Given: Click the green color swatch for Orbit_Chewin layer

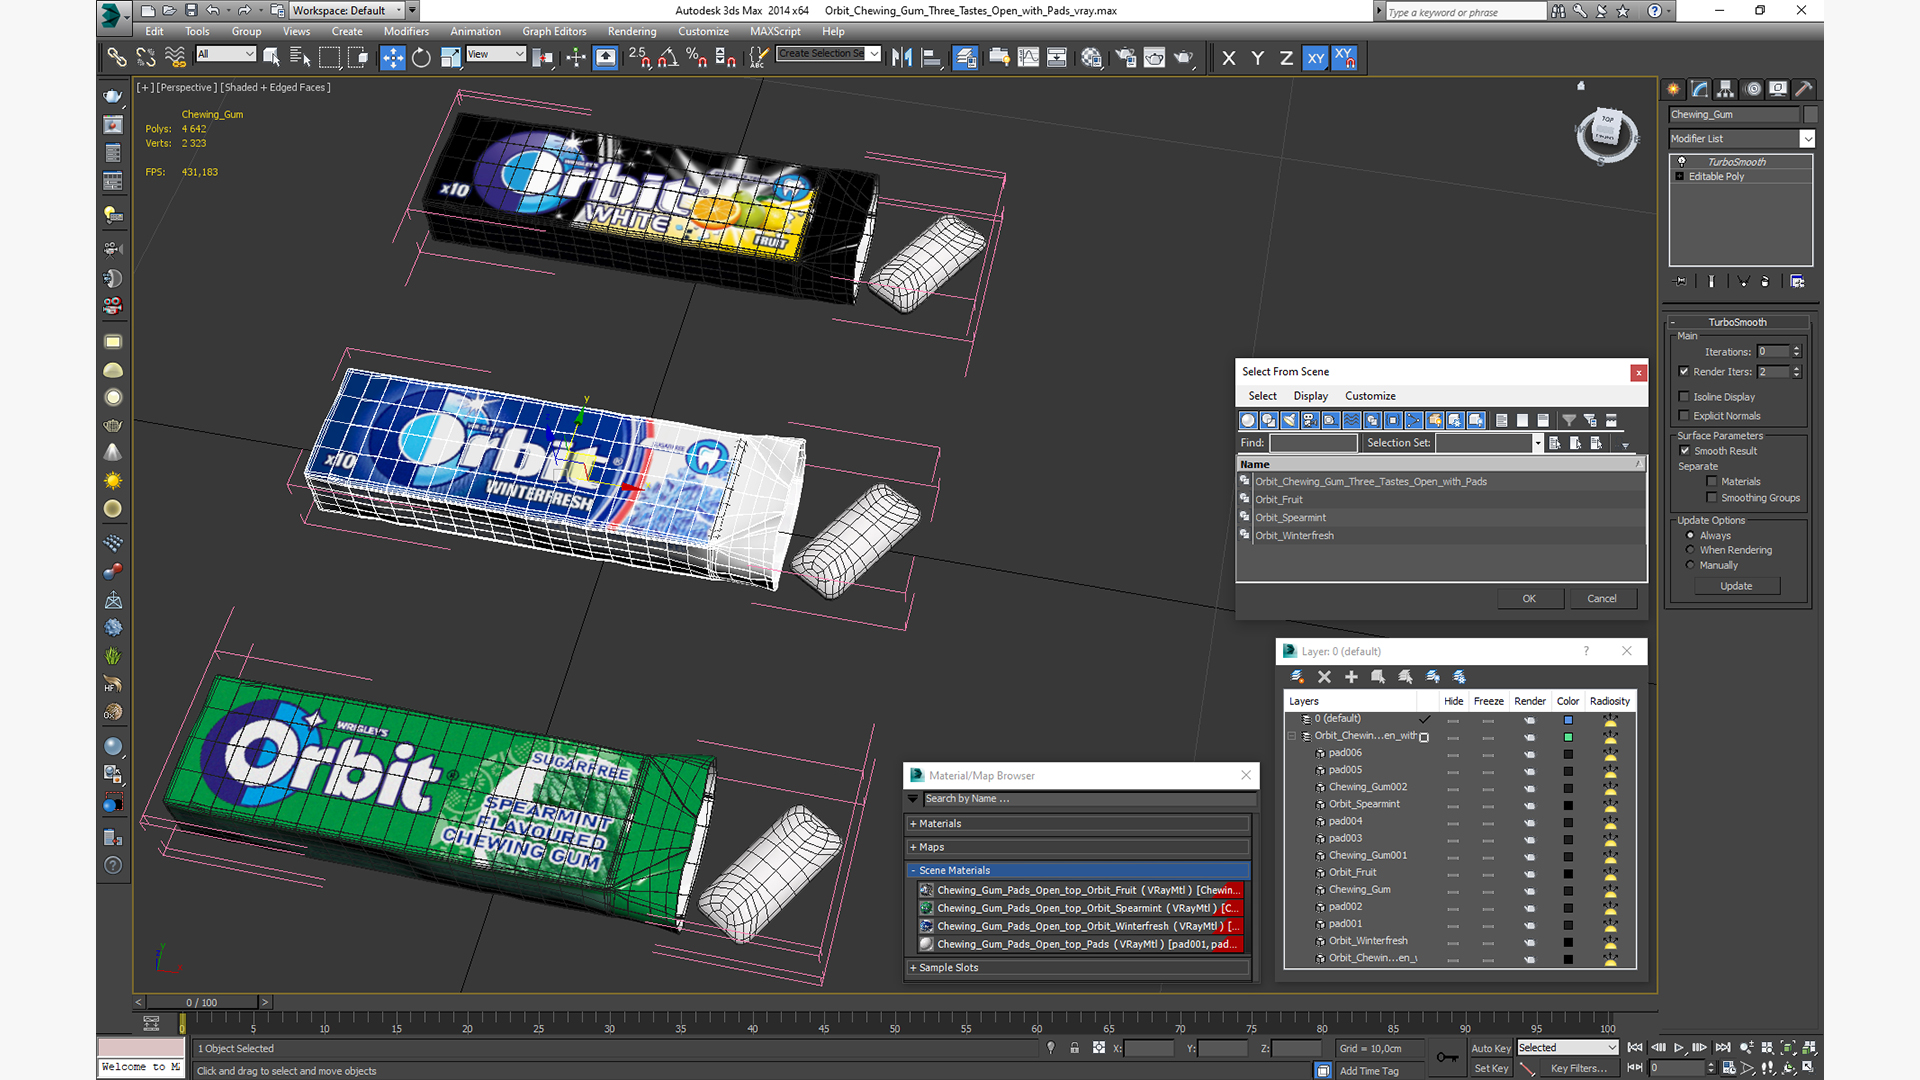Looking at the screenshot, I should click(x=1568, y=737).
